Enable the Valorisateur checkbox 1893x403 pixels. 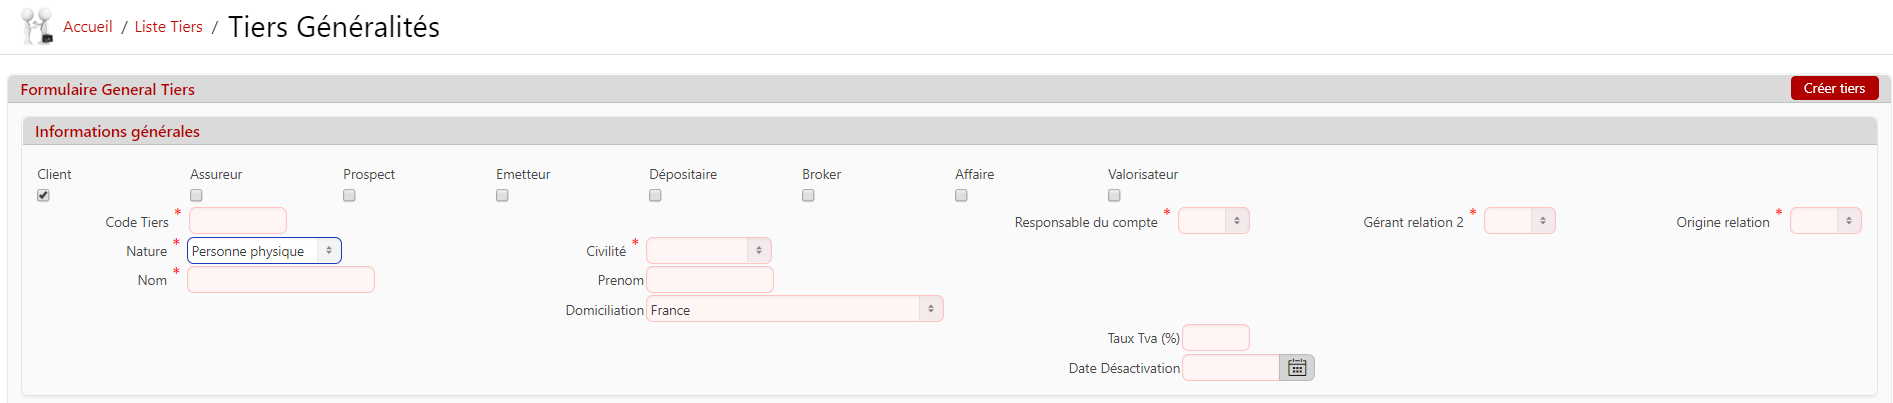click(1114, 195)
